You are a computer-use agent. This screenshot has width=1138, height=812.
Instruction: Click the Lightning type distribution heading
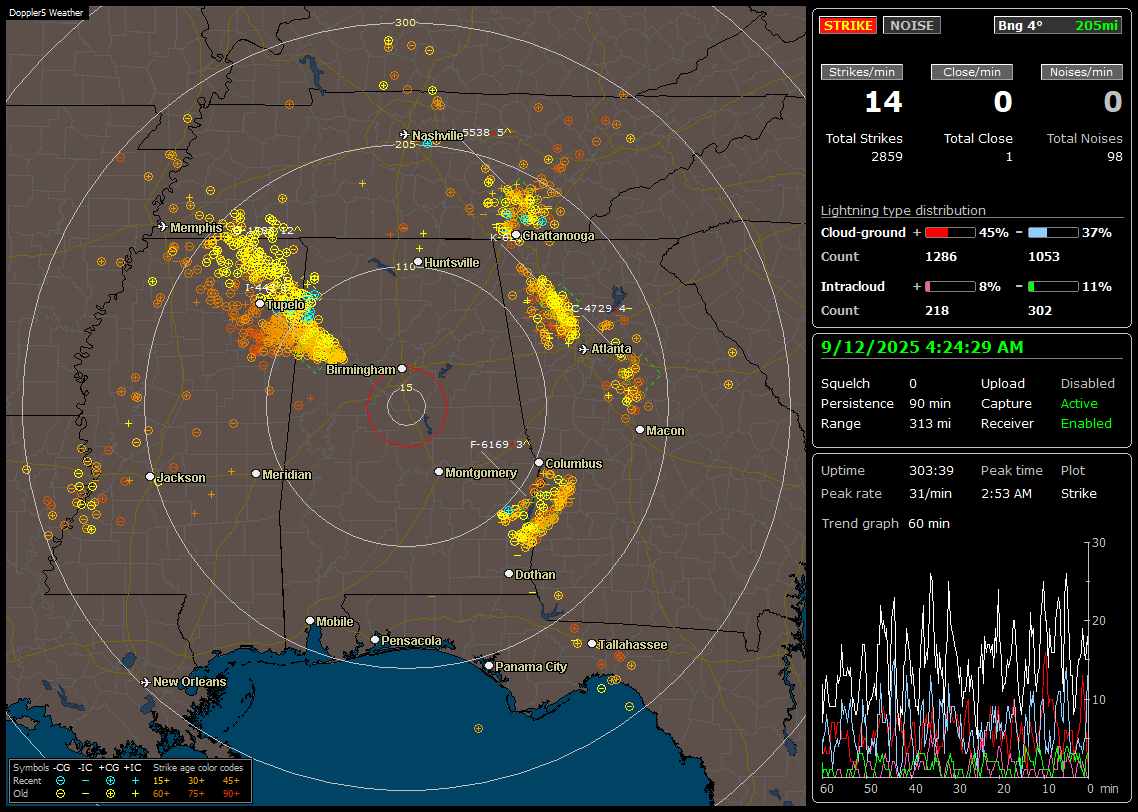click(x=903, y=210)
